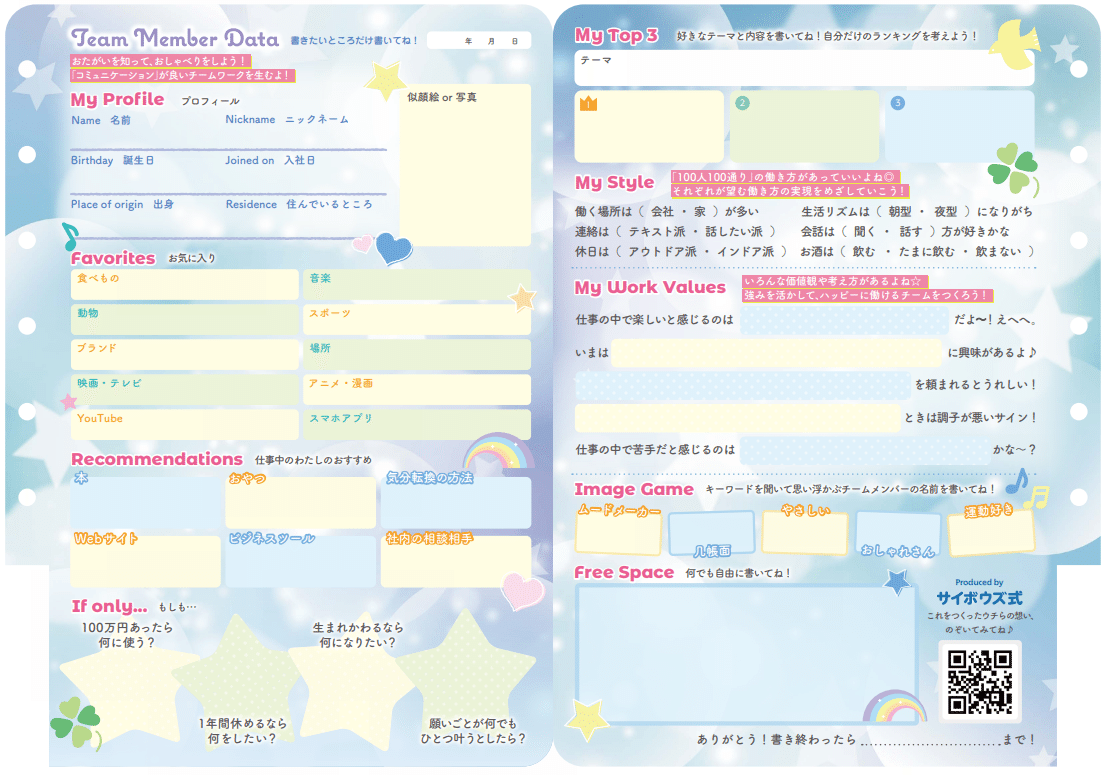Select the 話したい派 option for 連絡
The width and height of the screenshot is (1109, 775).
click(x=734, y=231)
